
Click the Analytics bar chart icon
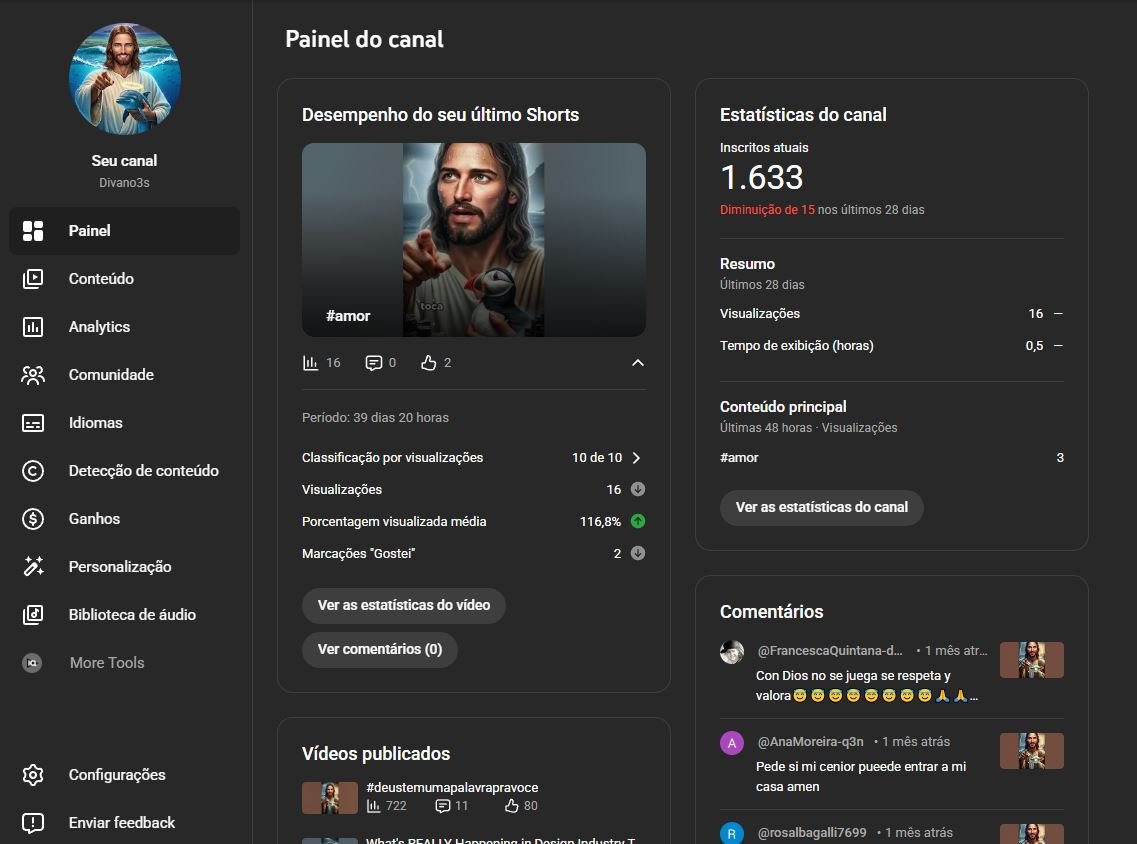coord(33,327)
